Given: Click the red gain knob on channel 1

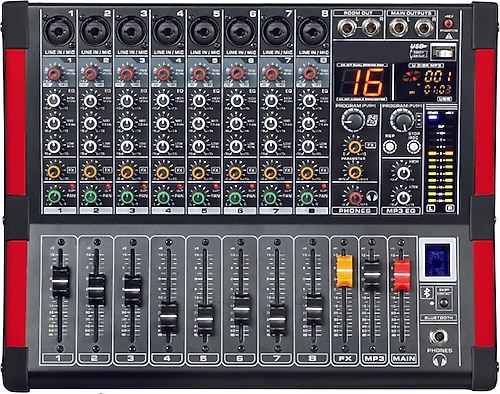Looking at the screenshot, I should tap(54, 74).
